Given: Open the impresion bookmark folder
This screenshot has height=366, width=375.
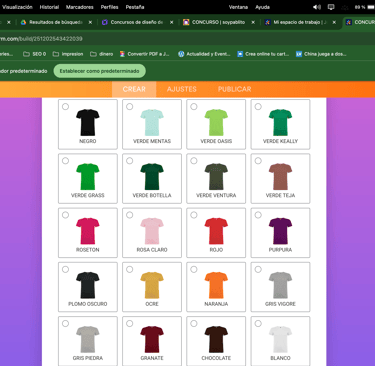Looking at the screenshot, I should (68, 54).
